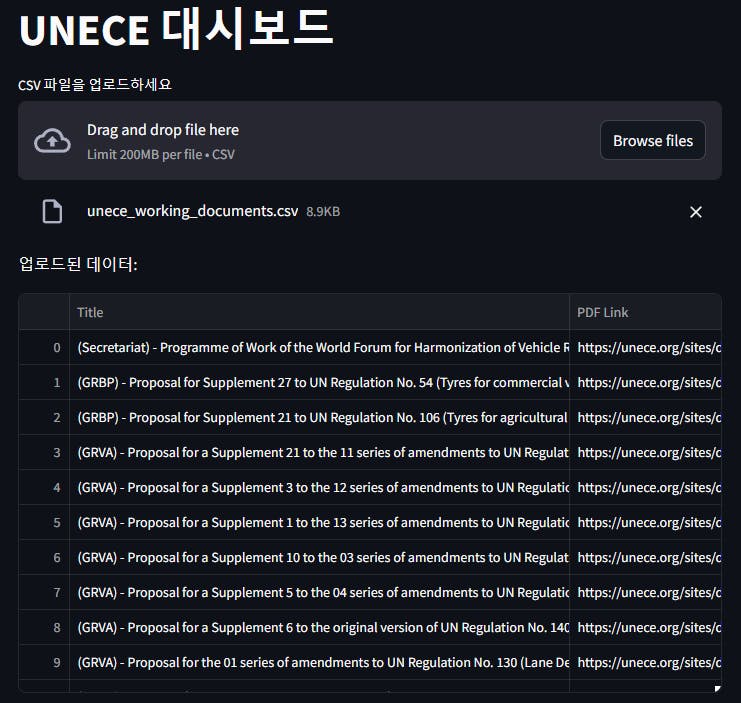This screenshot has height=703, width=741.
Task: Select row index 3
Action: coord(44,452)
